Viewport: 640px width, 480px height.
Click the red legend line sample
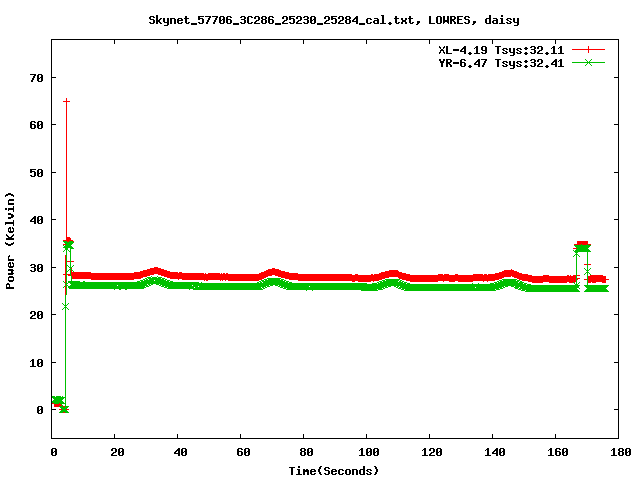[588, 50]
